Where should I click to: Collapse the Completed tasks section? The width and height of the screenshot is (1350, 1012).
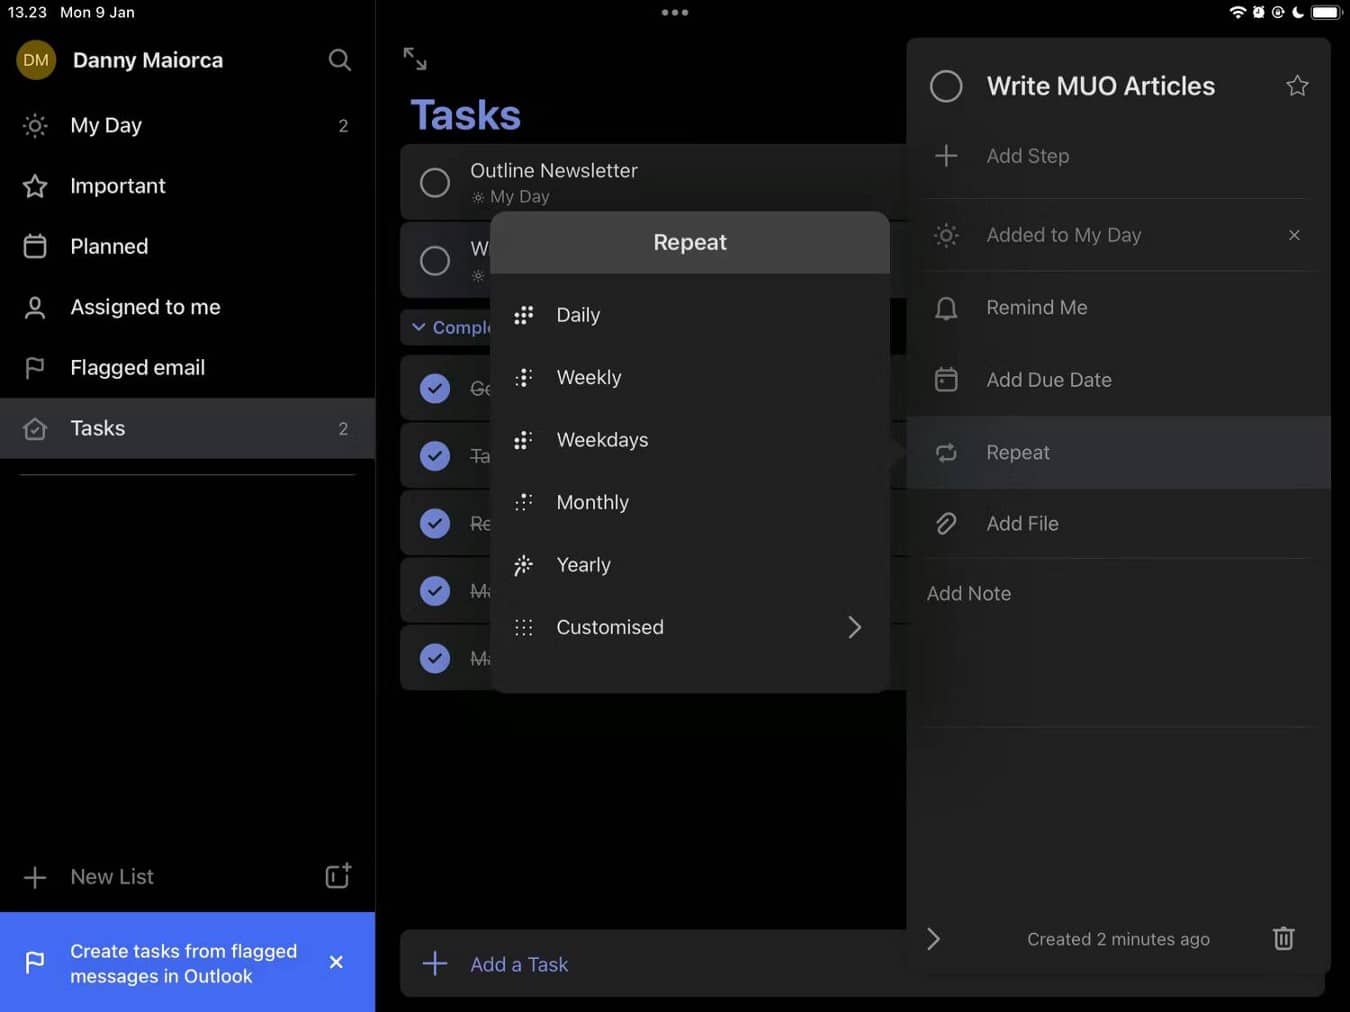(x=419, y=327)
